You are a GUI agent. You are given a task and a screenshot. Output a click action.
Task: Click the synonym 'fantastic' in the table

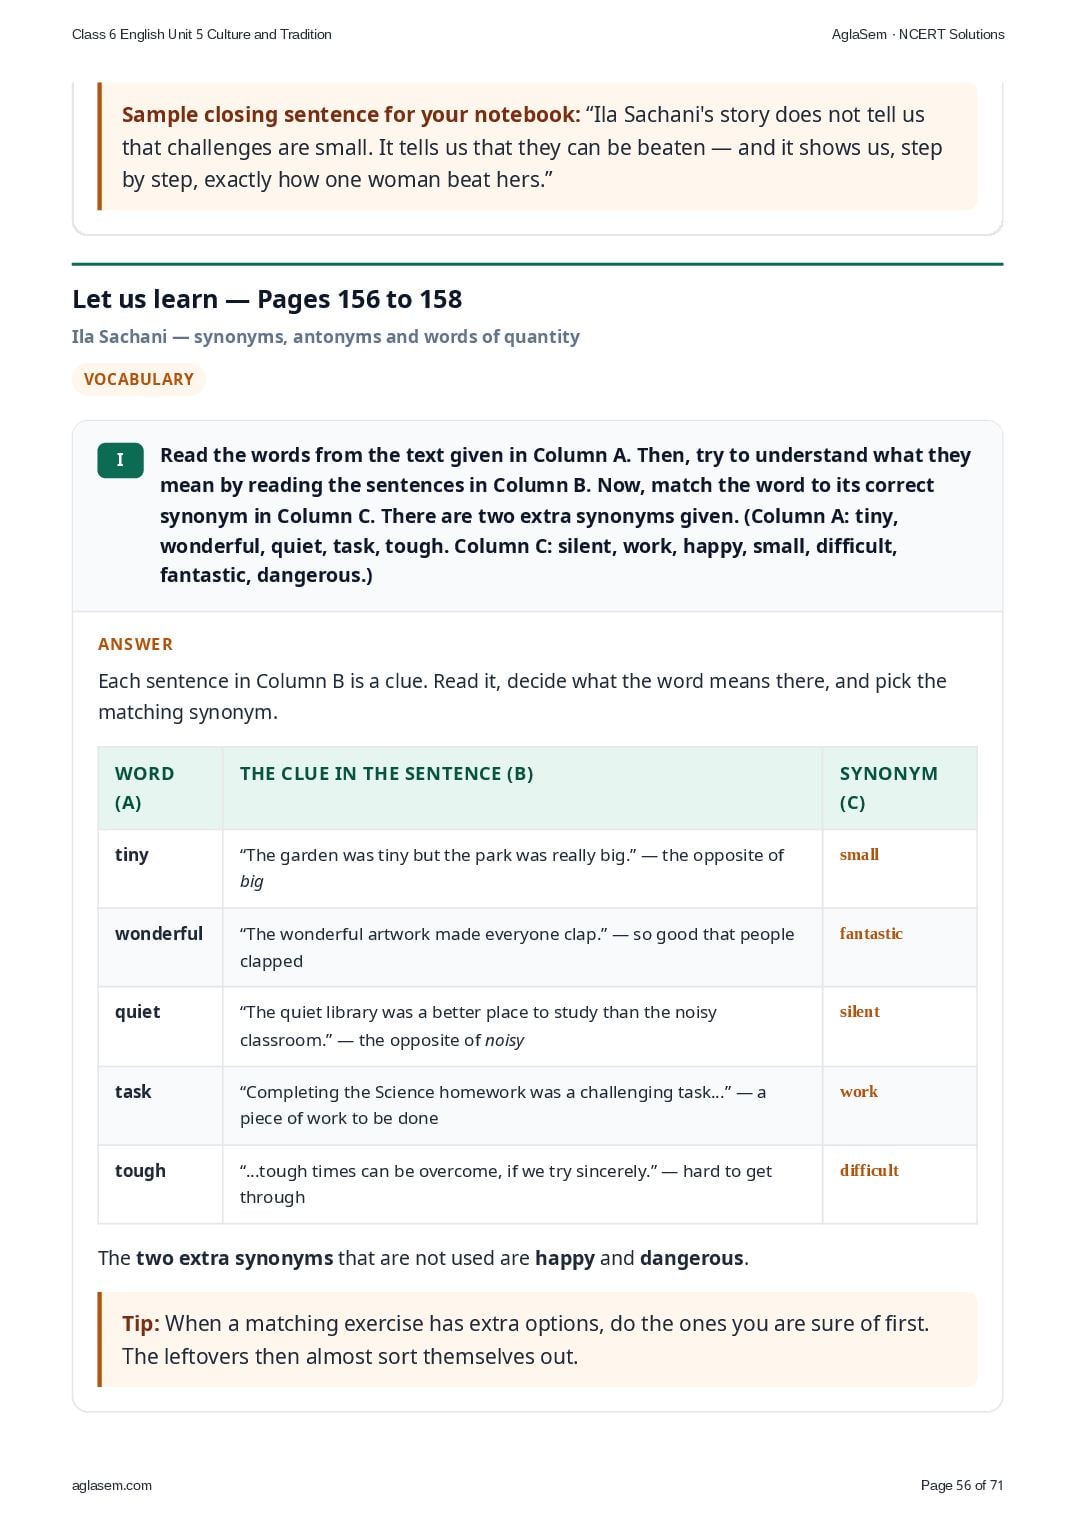(871, 933)
